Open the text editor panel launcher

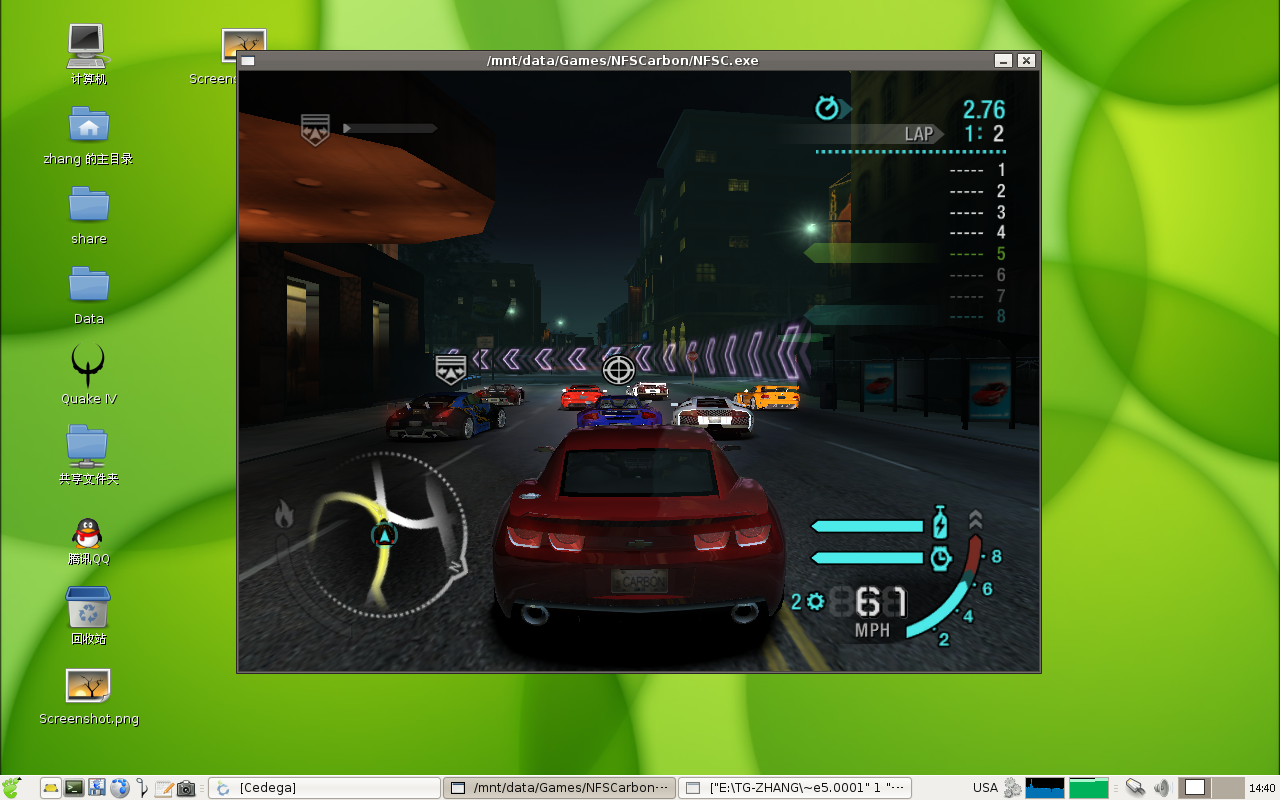(x=163, y=788)
